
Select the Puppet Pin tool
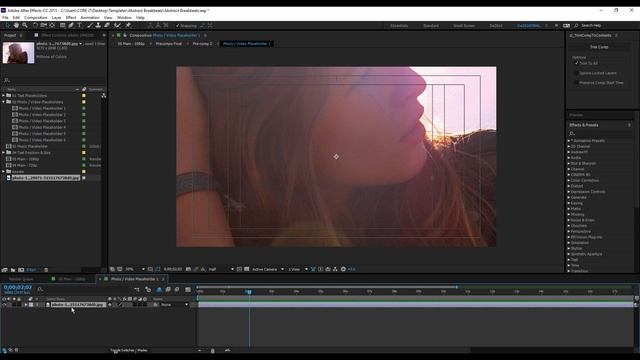128,25
